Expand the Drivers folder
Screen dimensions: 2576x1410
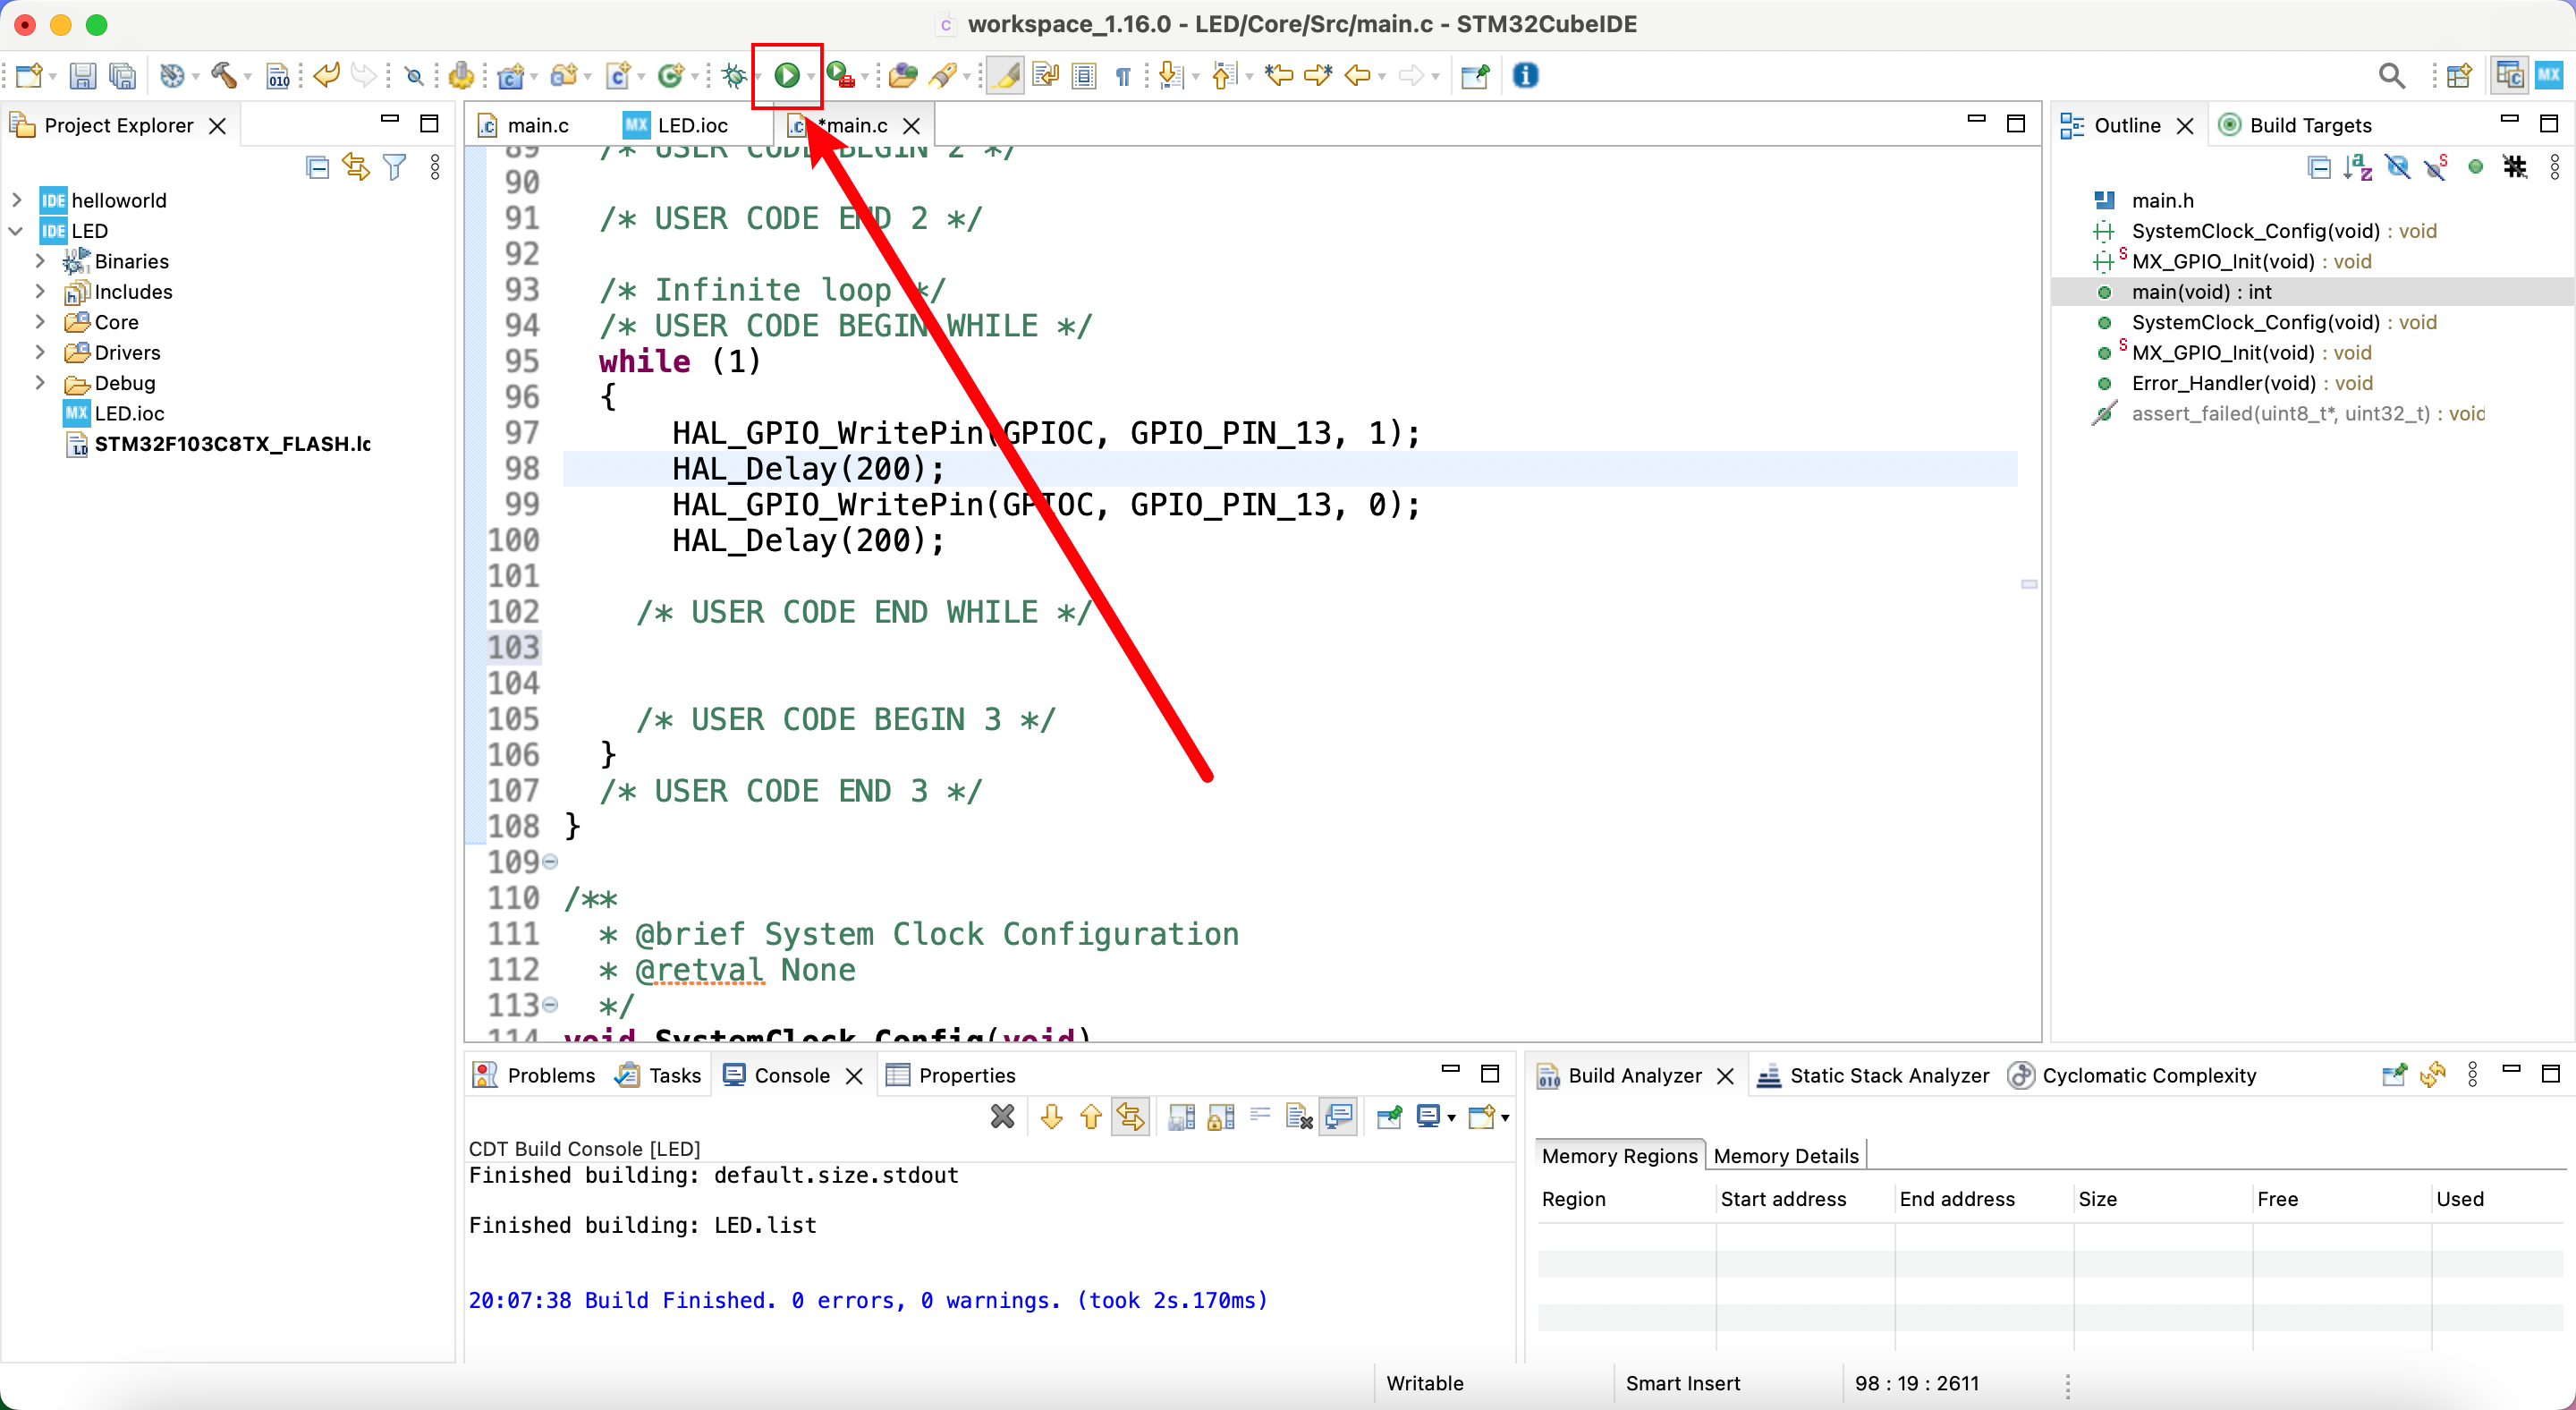pyautogui.click(x=41, y=352)
